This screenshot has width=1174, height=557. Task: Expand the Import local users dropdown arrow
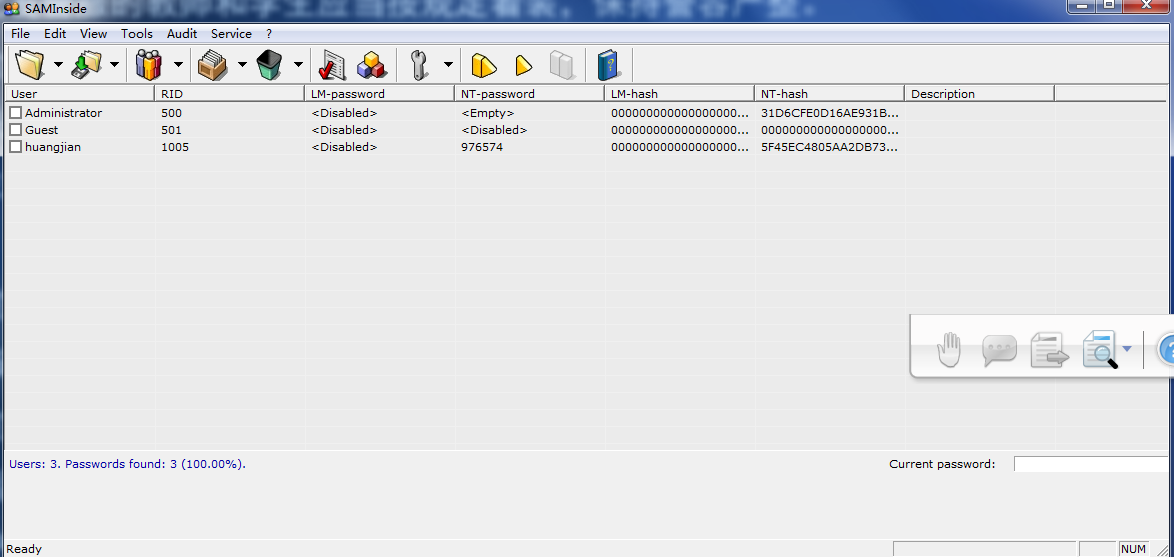(115, 64)
